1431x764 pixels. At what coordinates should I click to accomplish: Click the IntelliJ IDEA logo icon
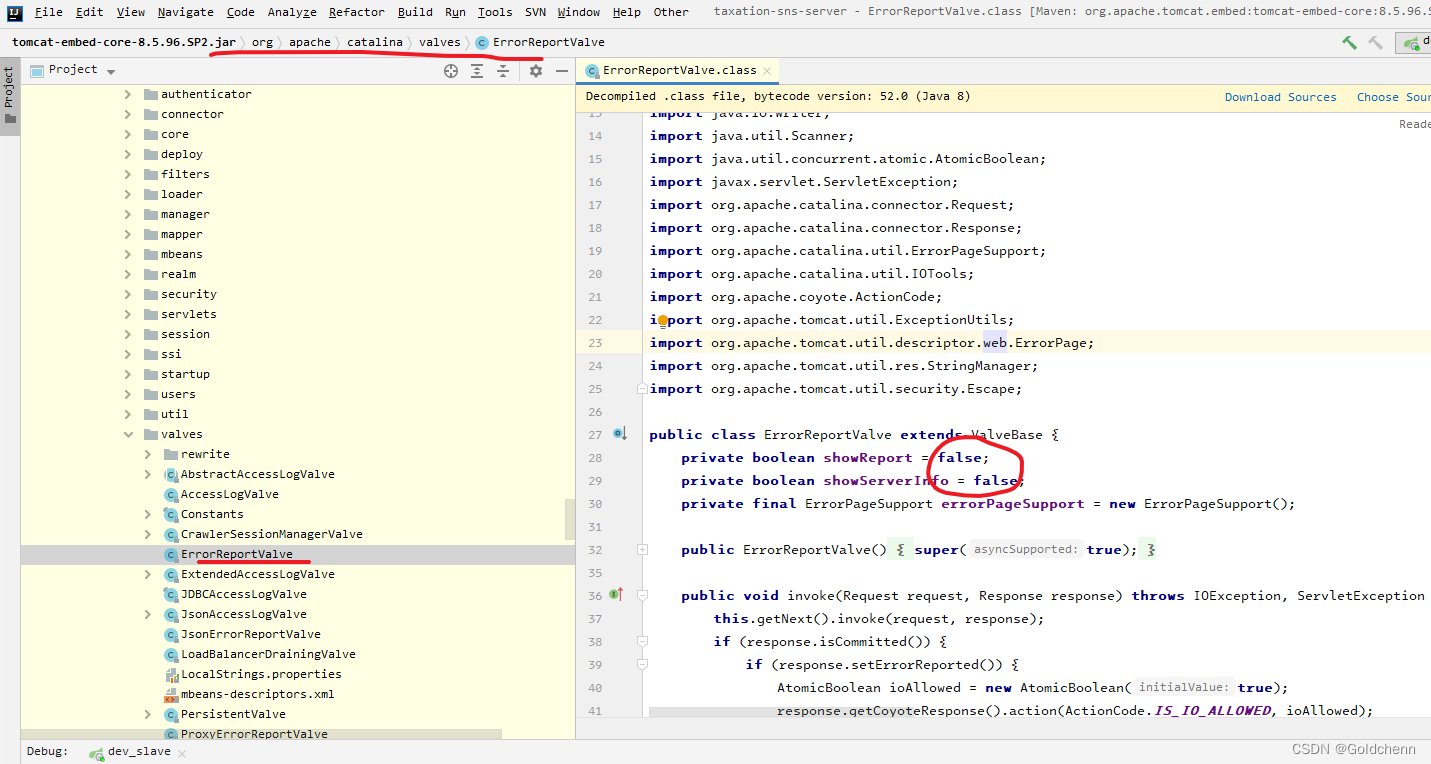(x=15, y=12)
